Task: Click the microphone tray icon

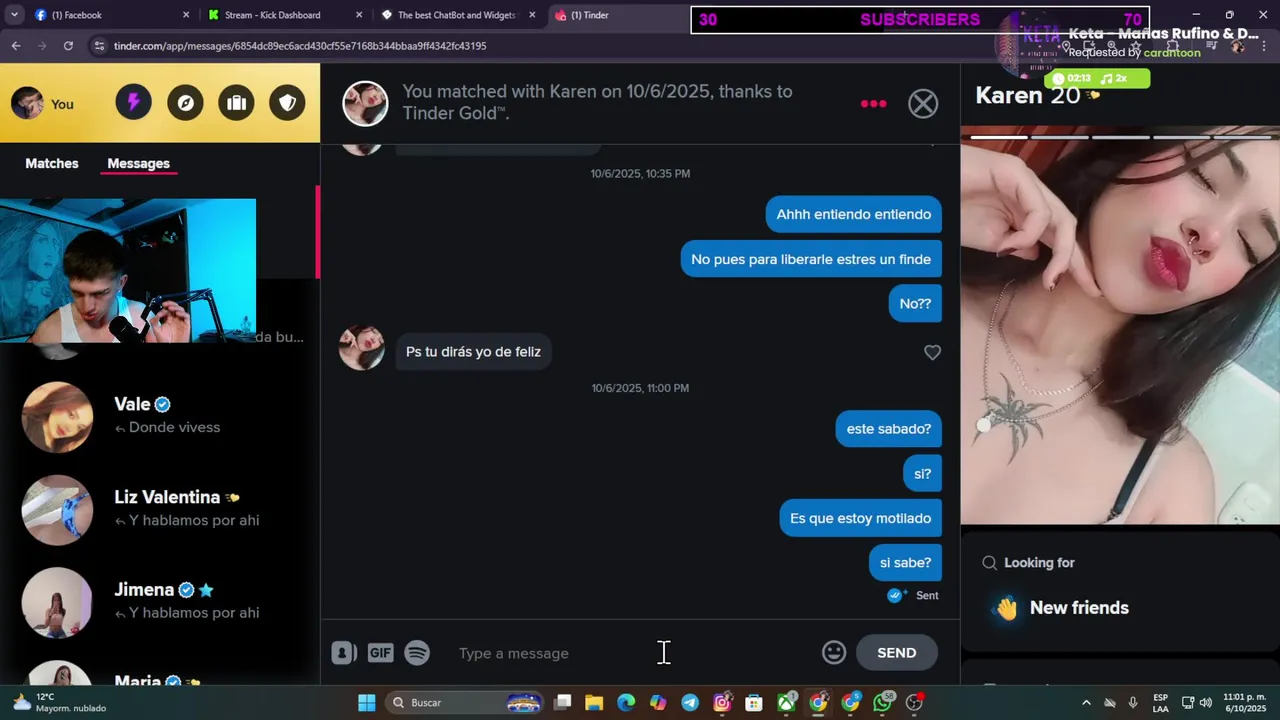Action: click(x=1133, y=703)
